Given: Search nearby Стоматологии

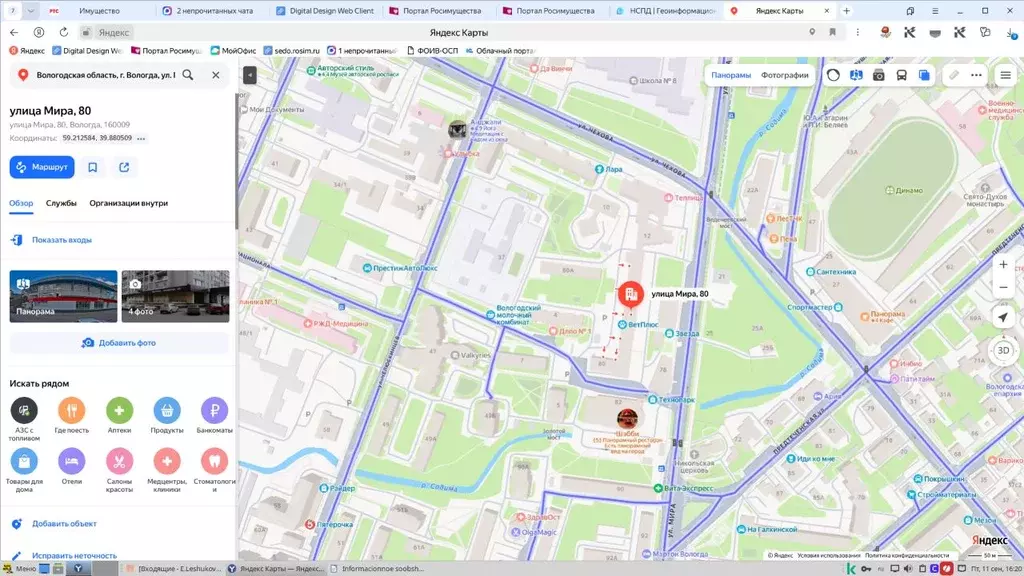Looking at the screenshot, I should [x=214, y=470].
